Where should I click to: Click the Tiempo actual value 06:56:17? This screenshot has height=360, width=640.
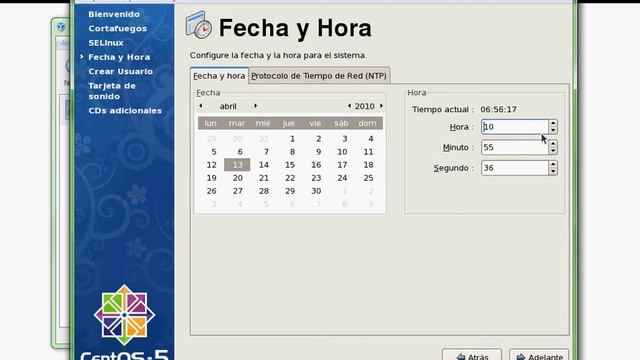[x=498, y=109]
